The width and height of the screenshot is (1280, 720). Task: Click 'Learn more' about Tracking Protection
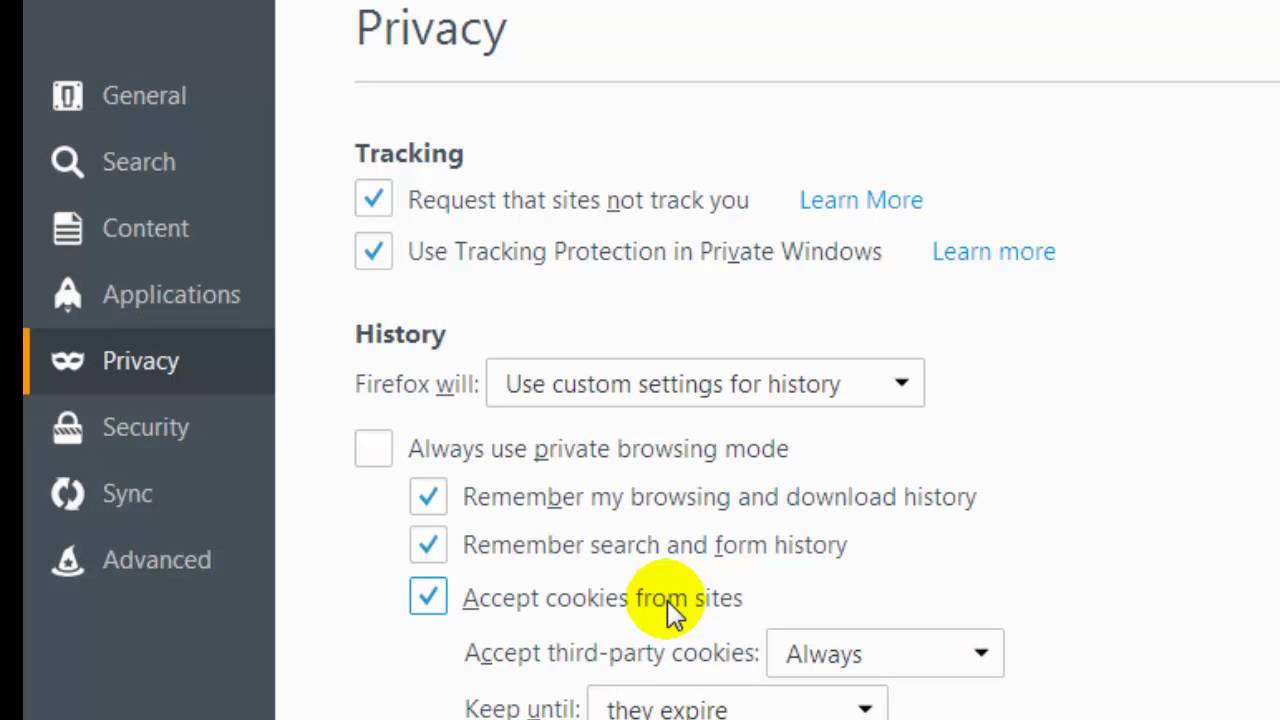[x=993, y=251]
